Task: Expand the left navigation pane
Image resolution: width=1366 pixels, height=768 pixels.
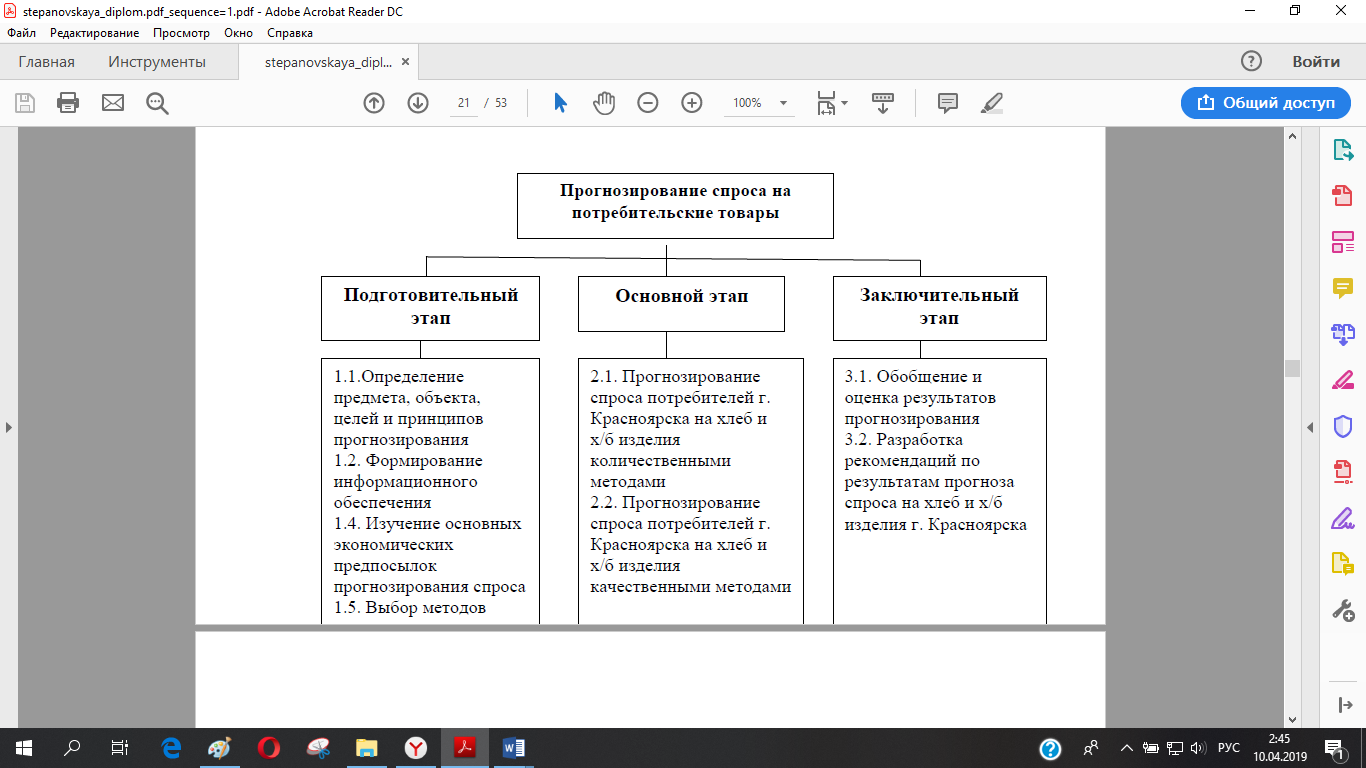Action: (x=9, y=427)
